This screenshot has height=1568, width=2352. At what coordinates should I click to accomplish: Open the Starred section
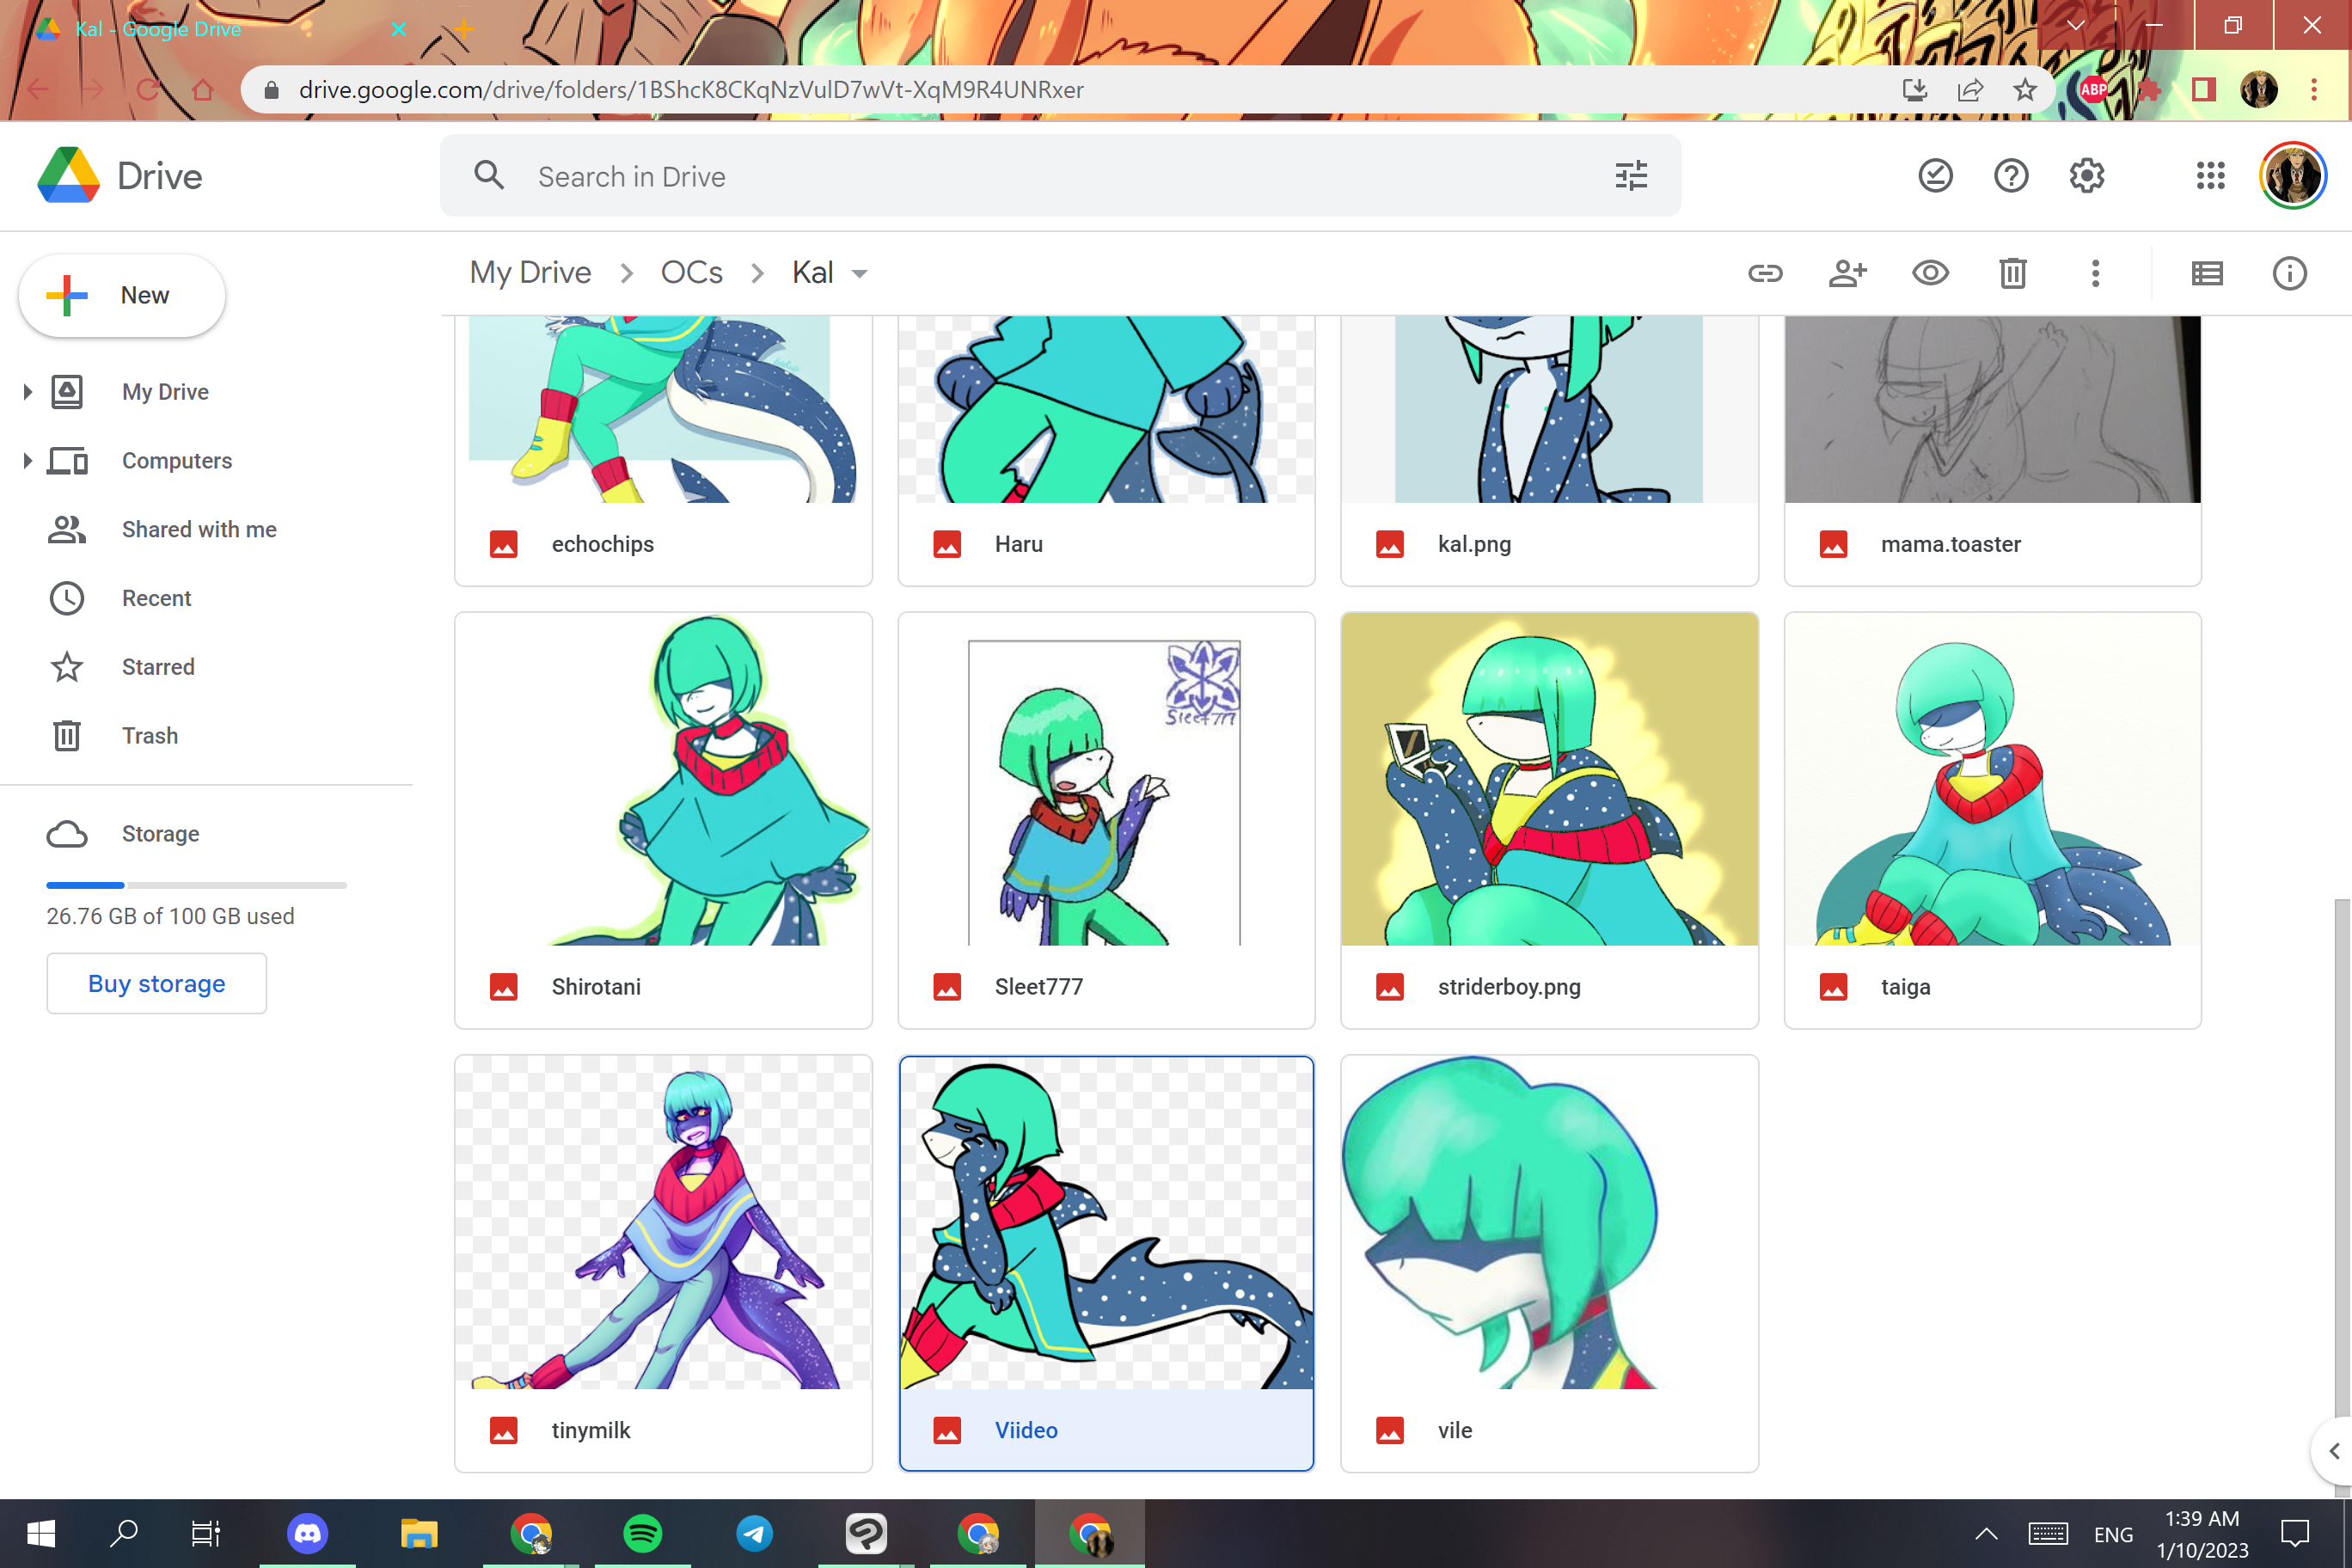(x=158, y=667)
